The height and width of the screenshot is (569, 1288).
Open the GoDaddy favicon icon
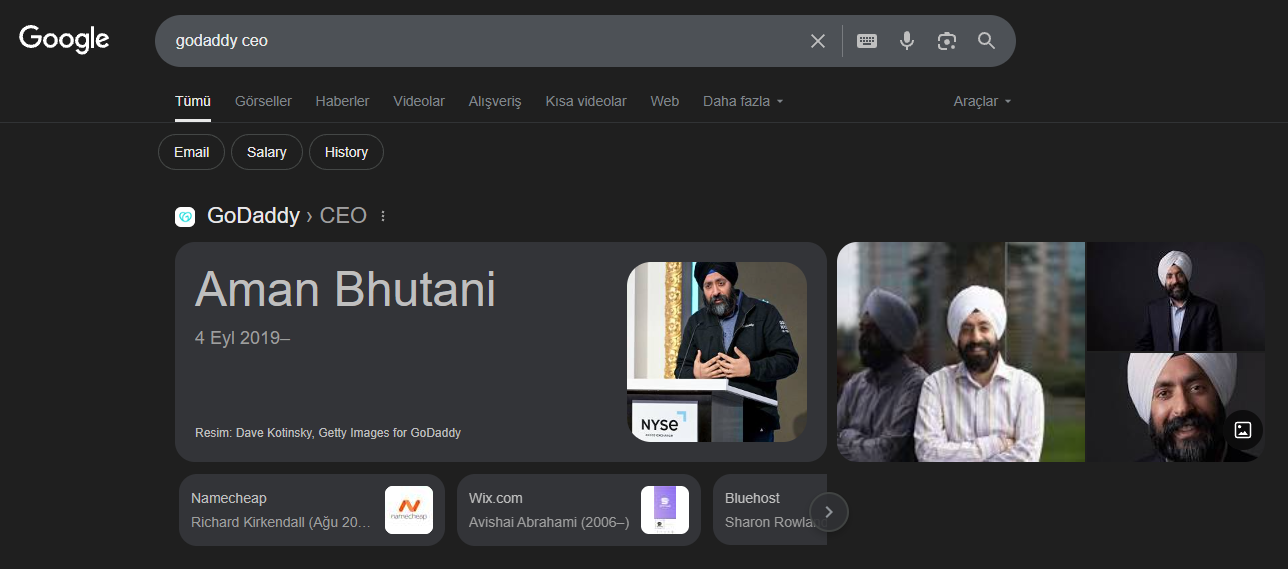click(185, 217)
